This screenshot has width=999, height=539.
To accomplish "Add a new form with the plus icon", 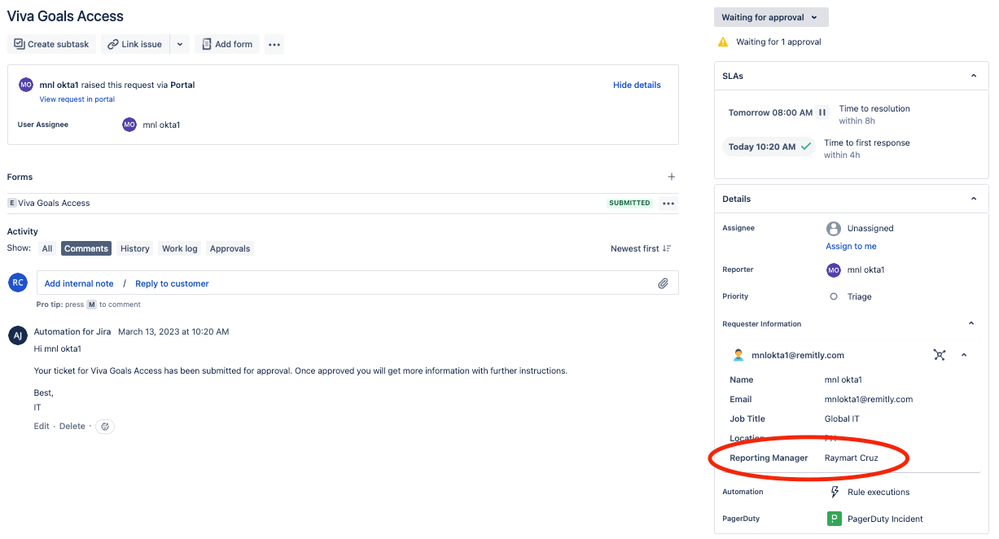I will click(x=671, y=176).
